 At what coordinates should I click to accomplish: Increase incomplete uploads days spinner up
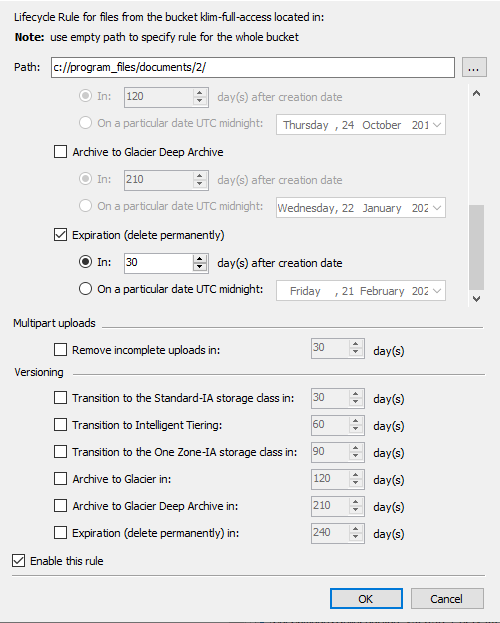[x=356, y=344]
